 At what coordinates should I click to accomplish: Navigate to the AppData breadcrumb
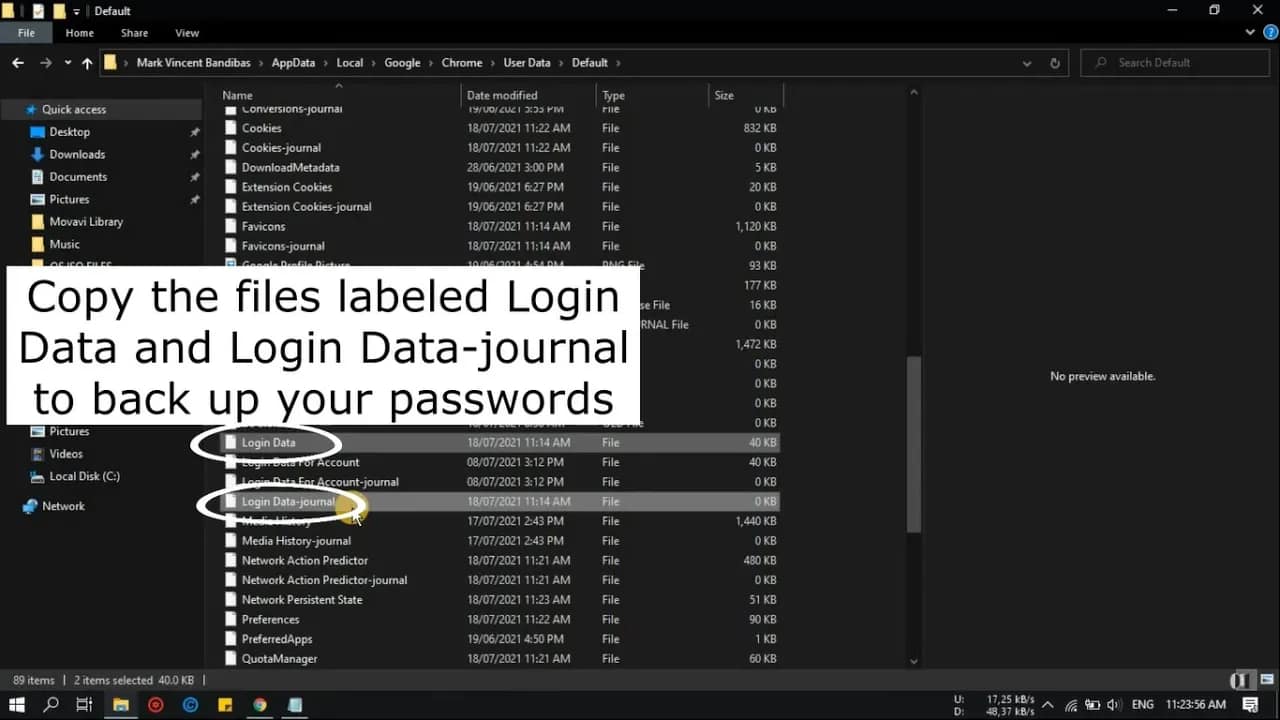point(293,63)
